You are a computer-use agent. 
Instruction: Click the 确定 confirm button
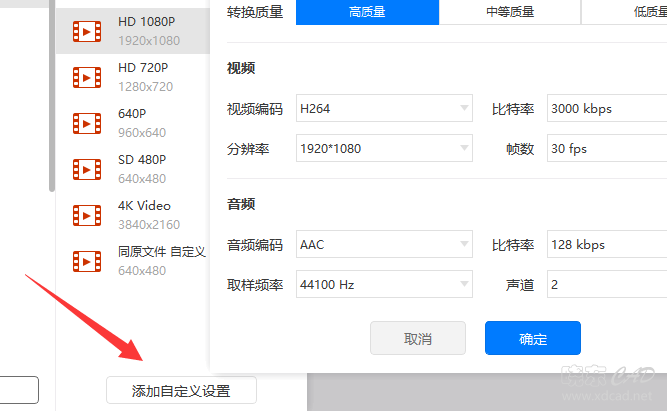point(533,338)
